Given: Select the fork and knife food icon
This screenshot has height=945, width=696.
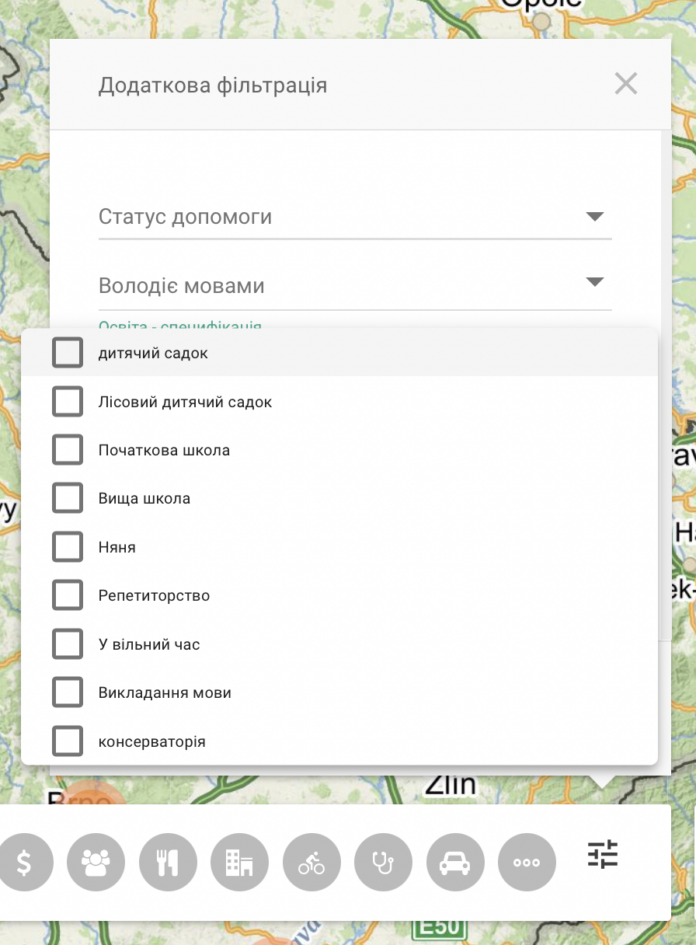Looking at the screenshot, I should (x=168, y=862).
